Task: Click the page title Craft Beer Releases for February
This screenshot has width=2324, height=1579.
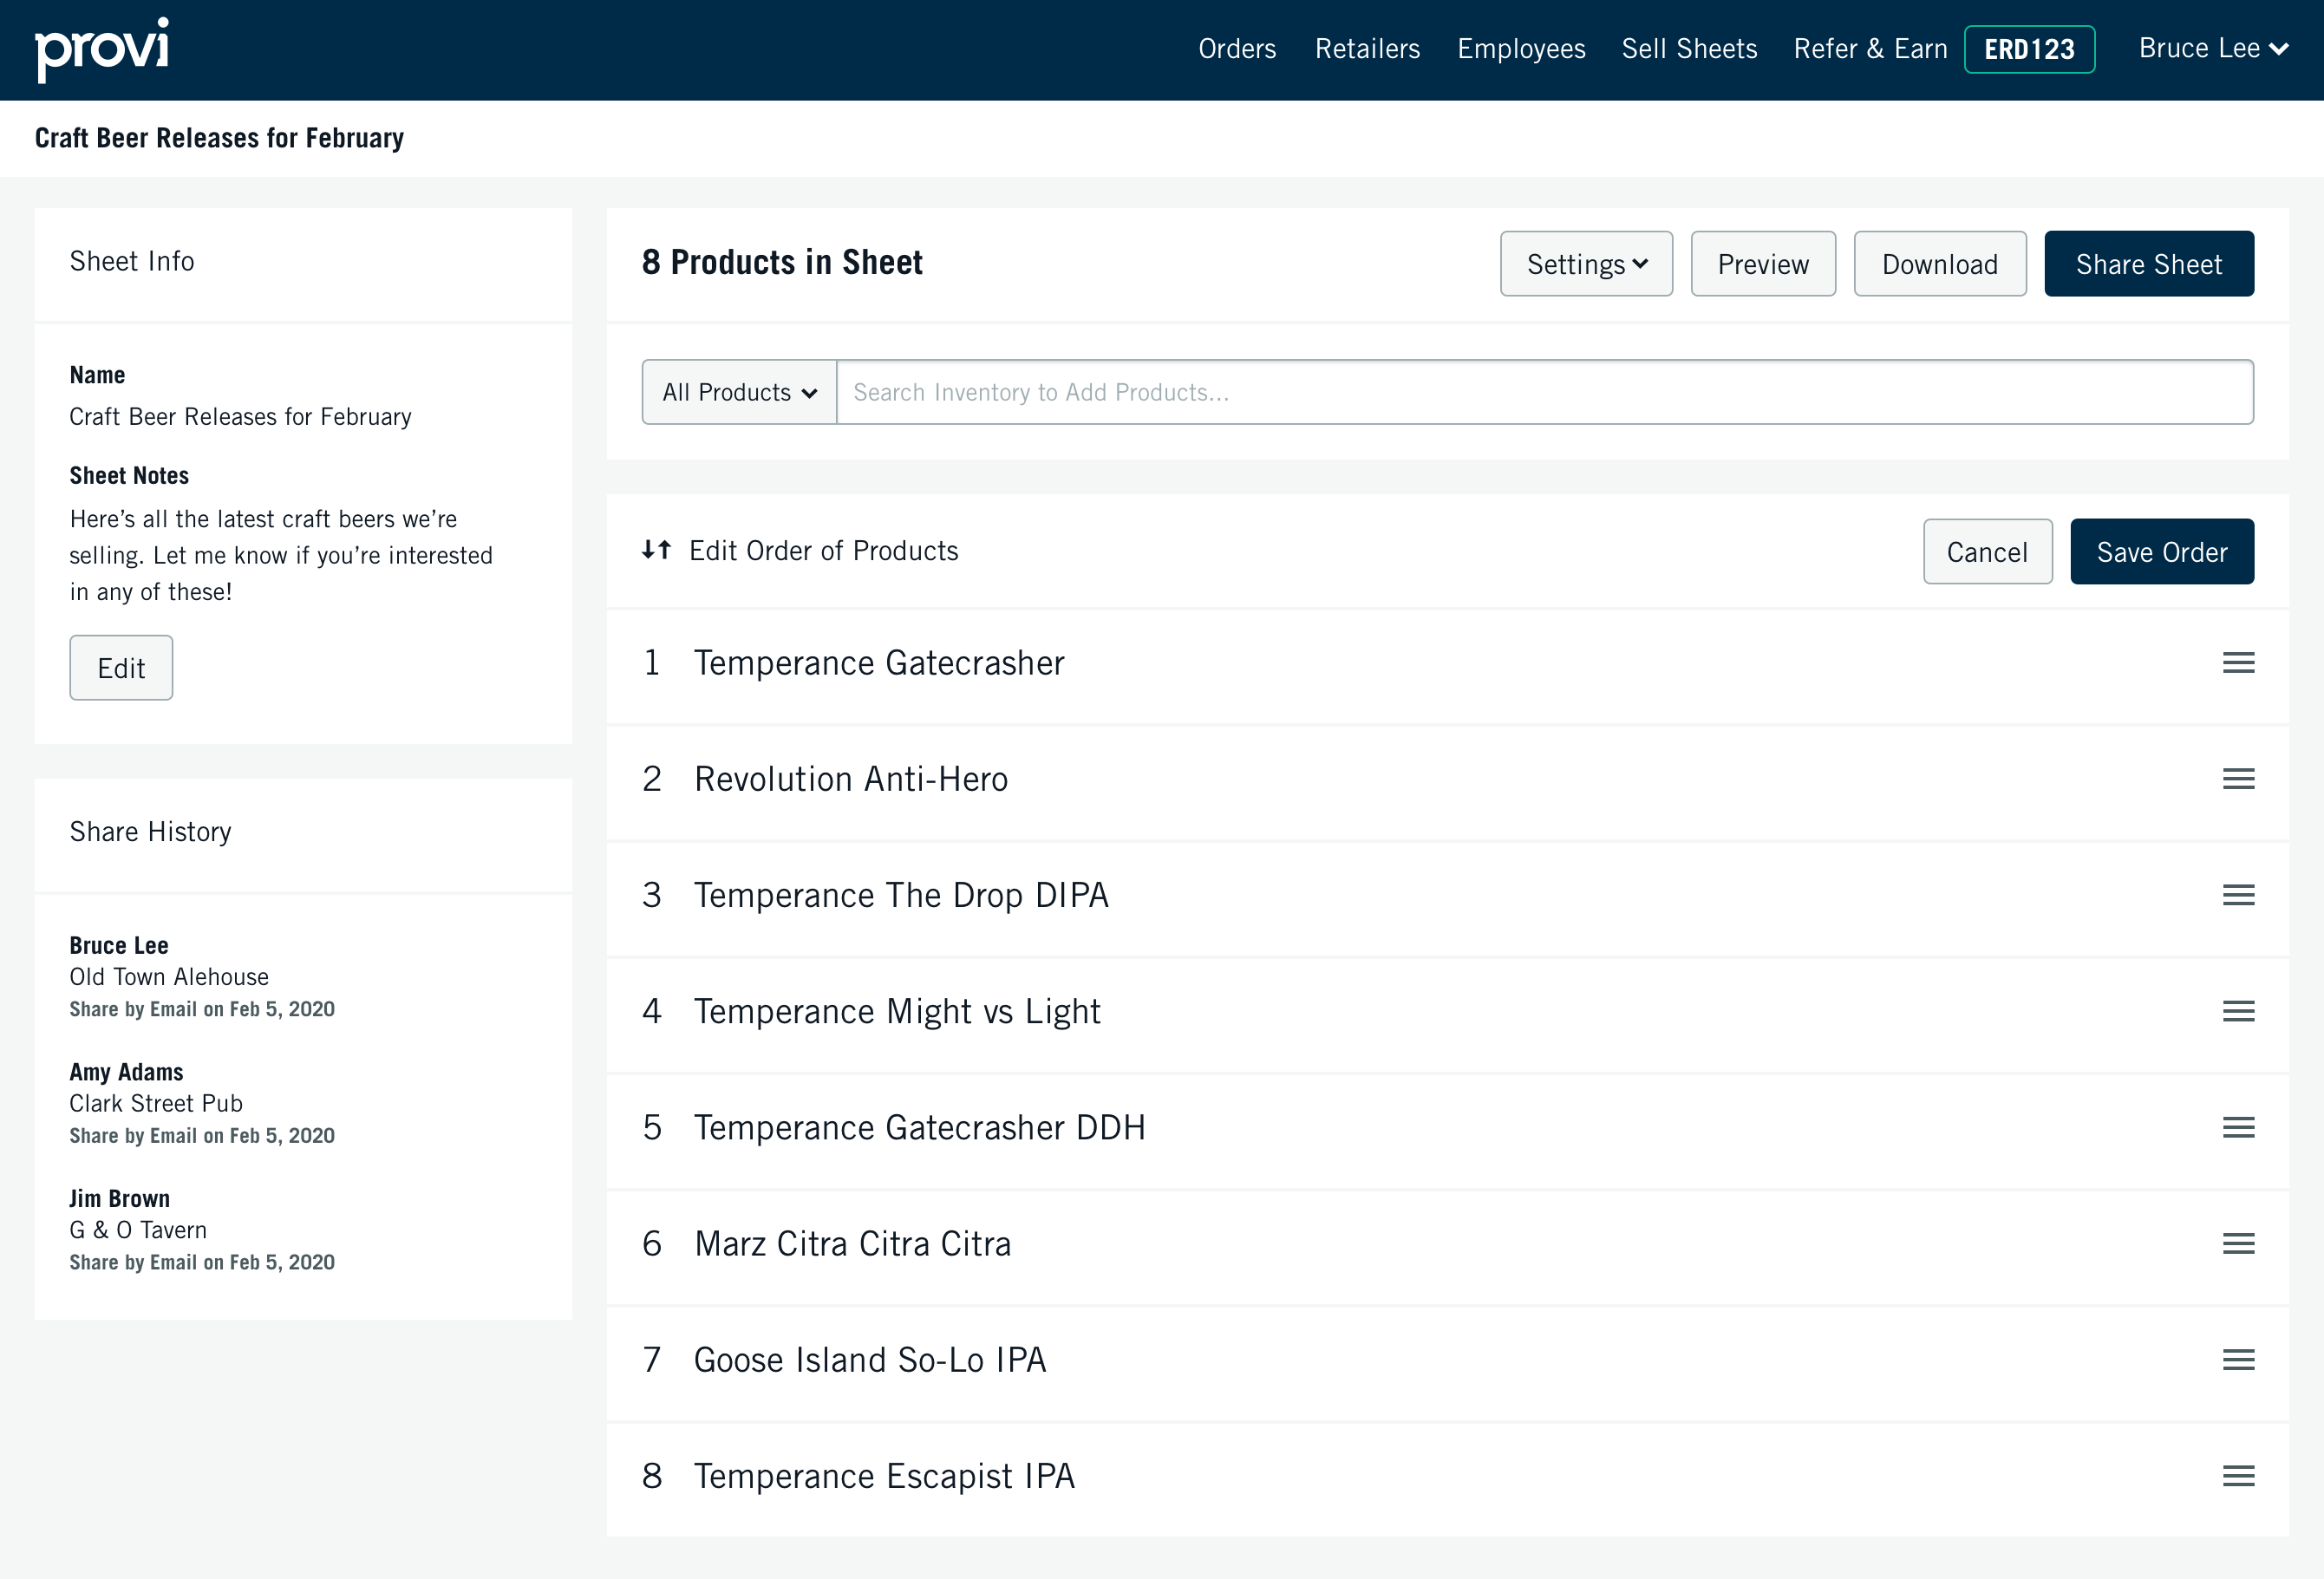Action: [x=219, y=138]
